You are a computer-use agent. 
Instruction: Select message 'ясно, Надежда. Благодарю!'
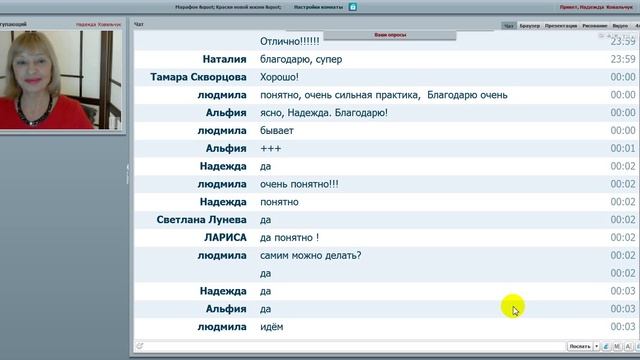tap(324, 113)
